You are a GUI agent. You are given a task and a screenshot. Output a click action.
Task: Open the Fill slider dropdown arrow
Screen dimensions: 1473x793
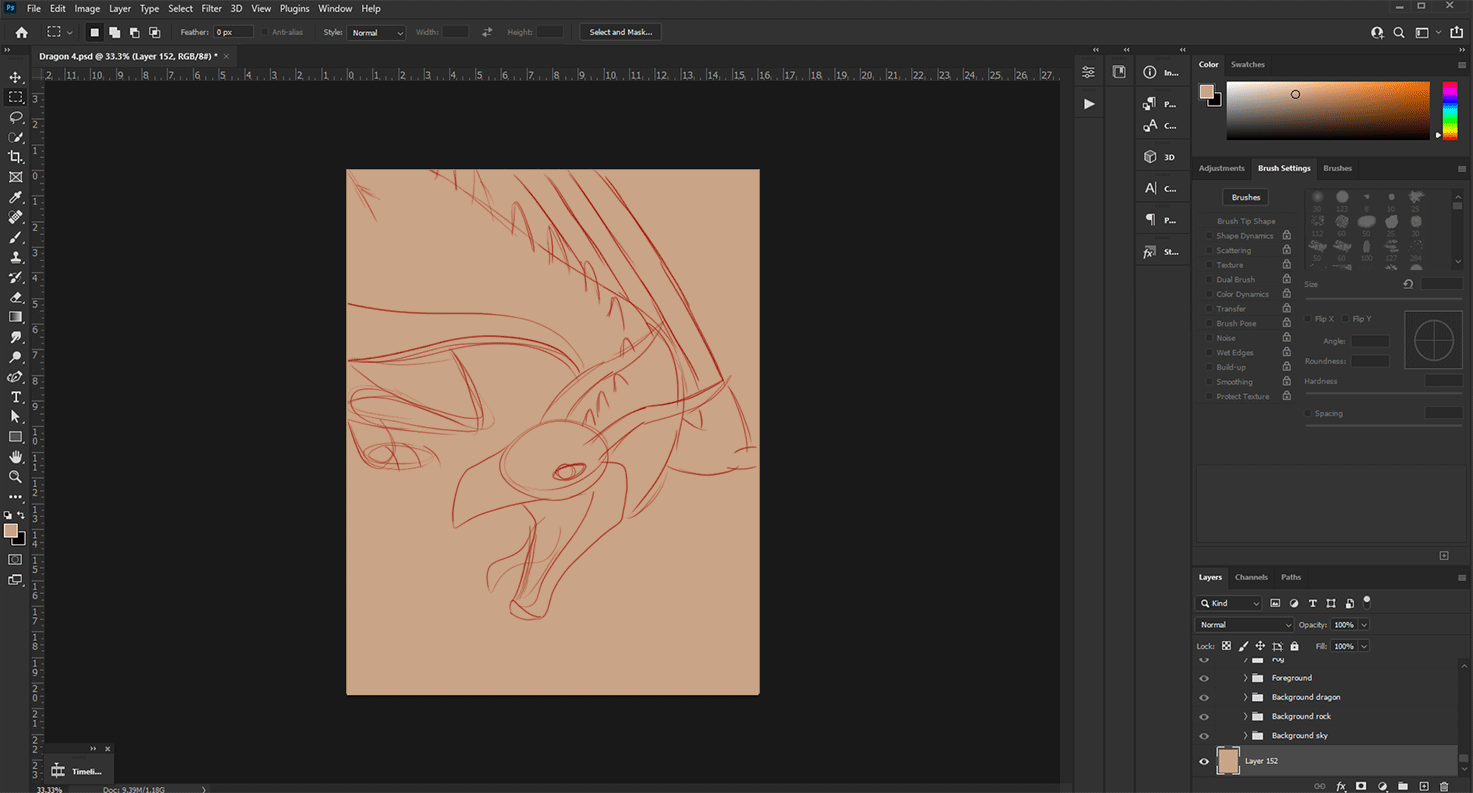point(1364,647)
